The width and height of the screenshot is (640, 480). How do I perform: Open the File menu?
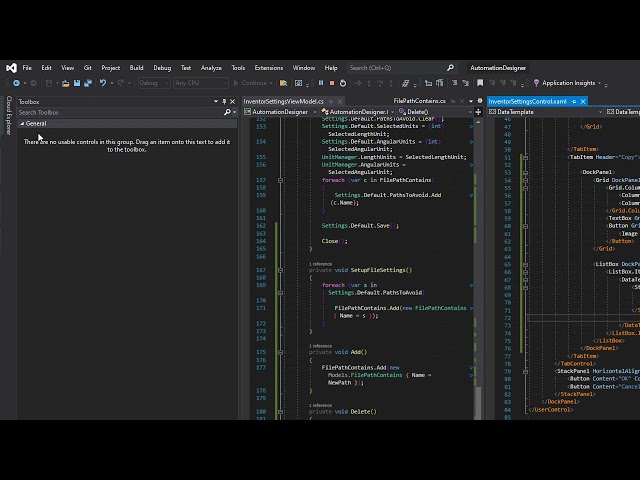[27, 68]
